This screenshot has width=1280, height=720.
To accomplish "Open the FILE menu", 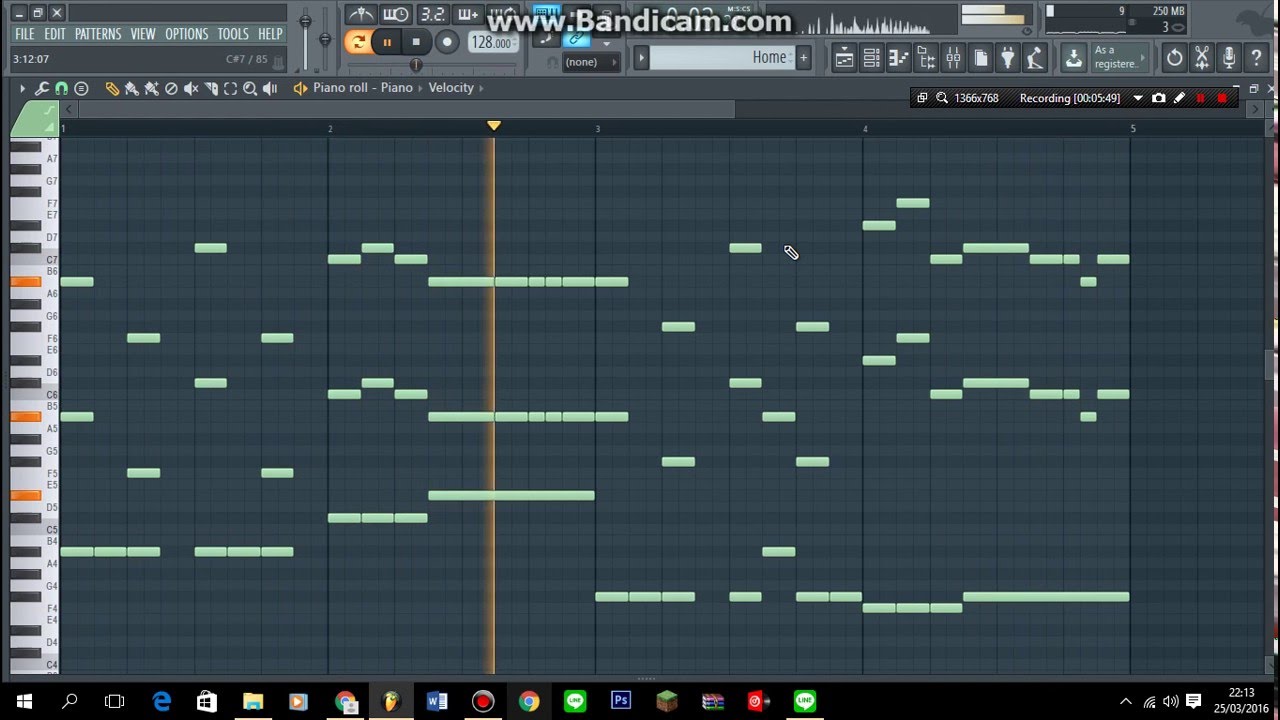I will pos(25,34).
